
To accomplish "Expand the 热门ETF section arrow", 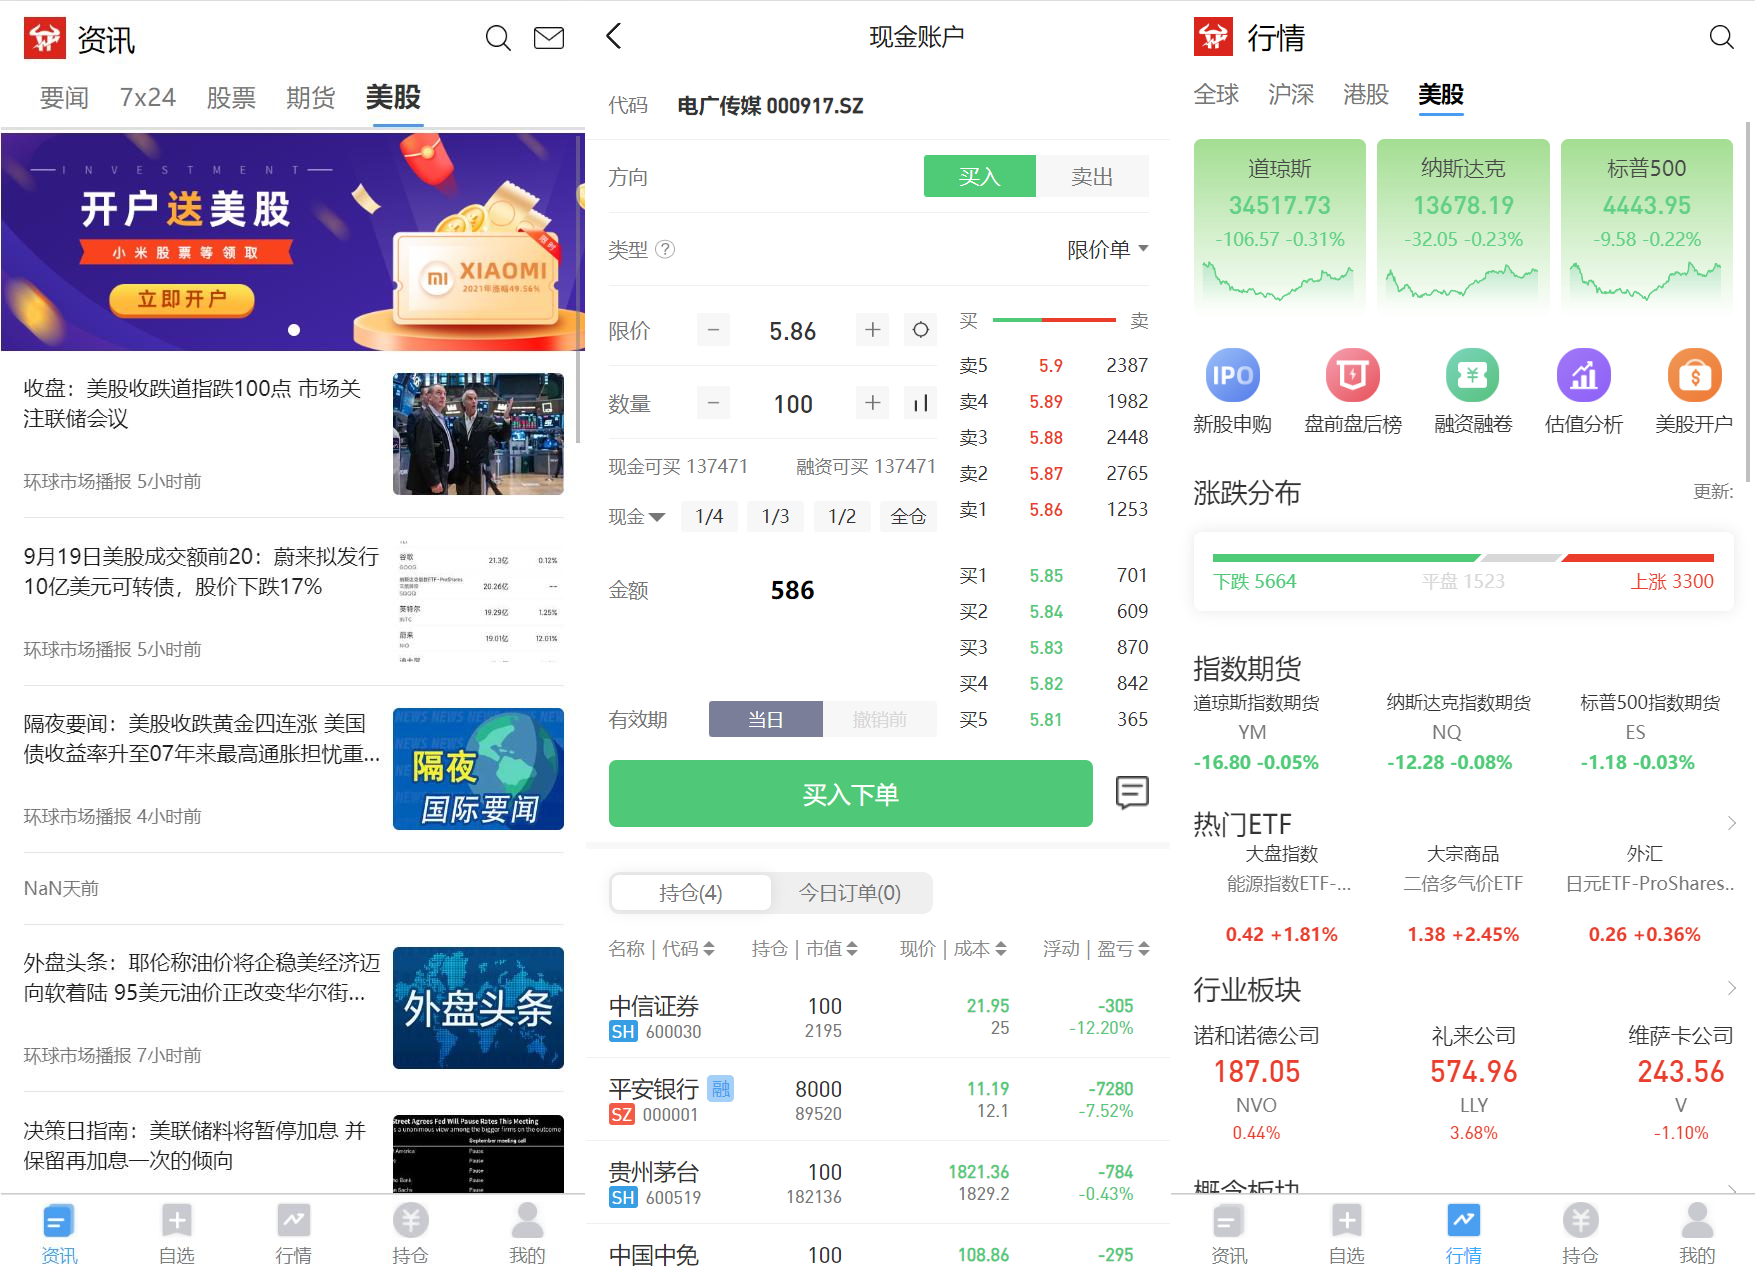I will (1731, 823).
